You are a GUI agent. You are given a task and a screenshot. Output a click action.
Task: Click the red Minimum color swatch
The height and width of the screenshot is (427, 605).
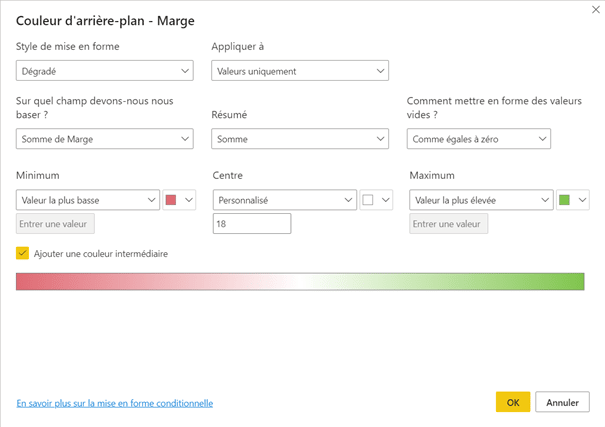click(171, 200)
